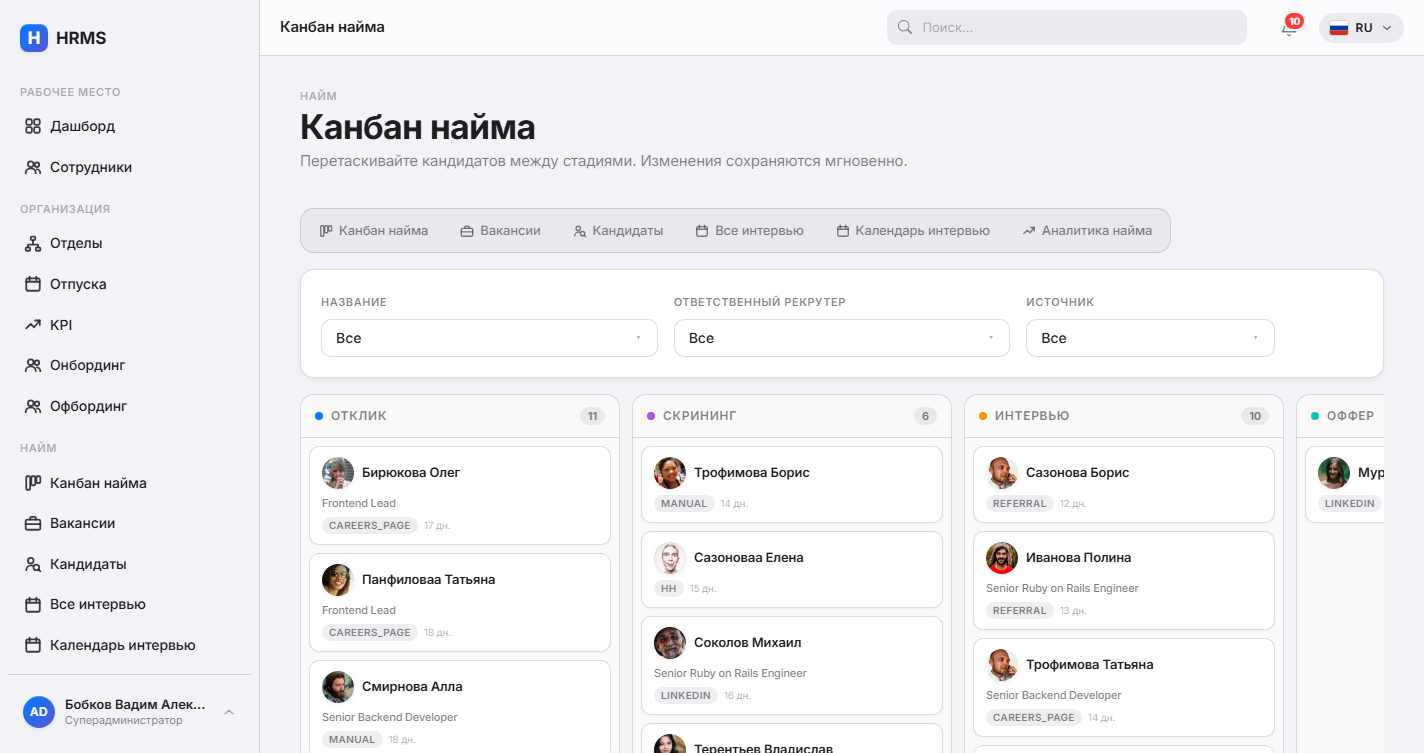The height and width of the screenshot is (753, 1424).
Task: Click the sidebar Все интервью calendar icon
Action: pyautogui.click(x=33, y=604)
